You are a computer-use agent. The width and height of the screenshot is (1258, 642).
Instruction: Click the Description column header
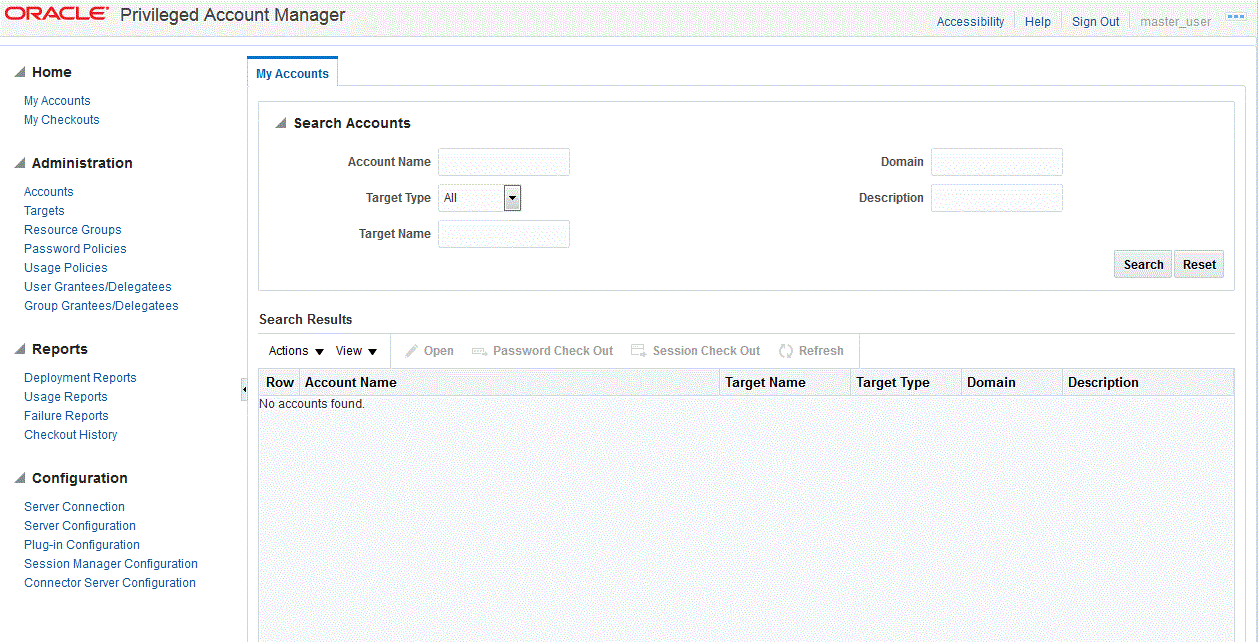[1148, 383]
